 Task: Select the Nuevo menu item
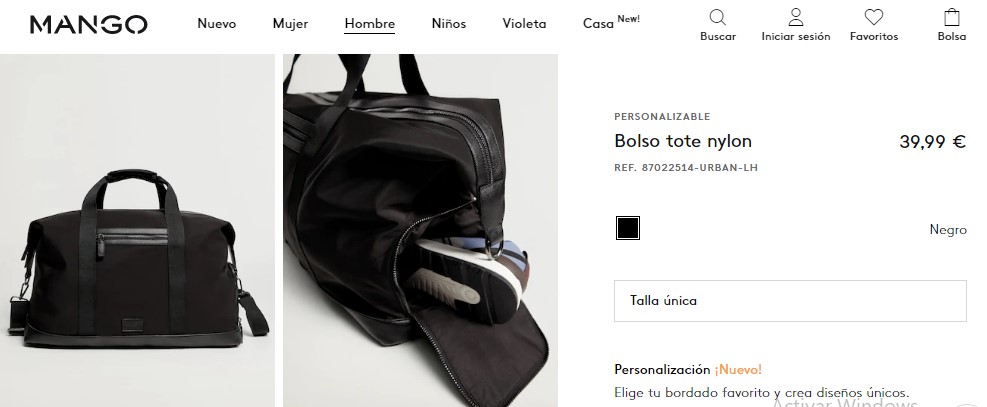217,24
